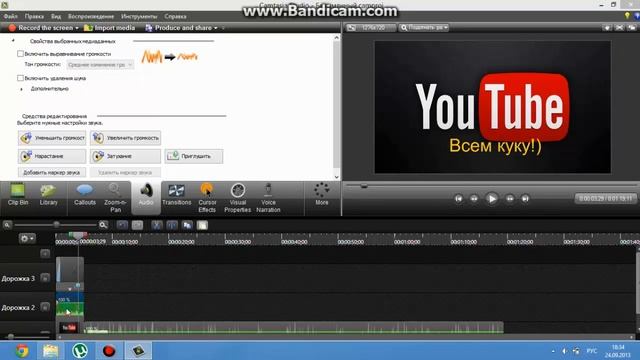Viewport: 640px width, 360px height.
Task: Click the Приглушить silence button
Action: 194,156
